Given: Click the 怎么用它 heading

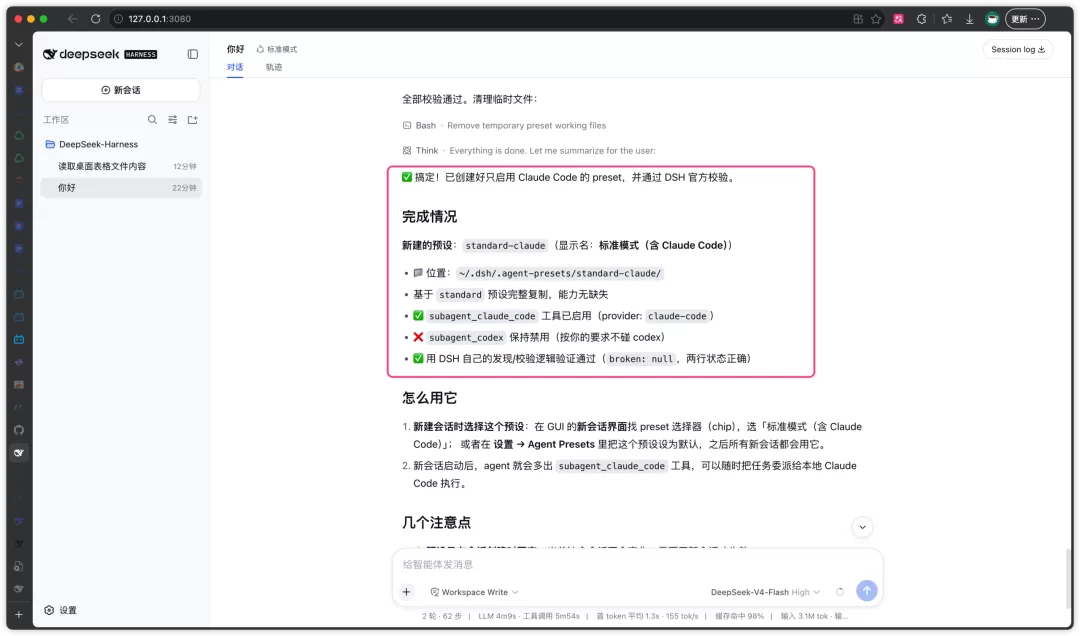Looking at the screenshot, I should click(x=429, y=398).
